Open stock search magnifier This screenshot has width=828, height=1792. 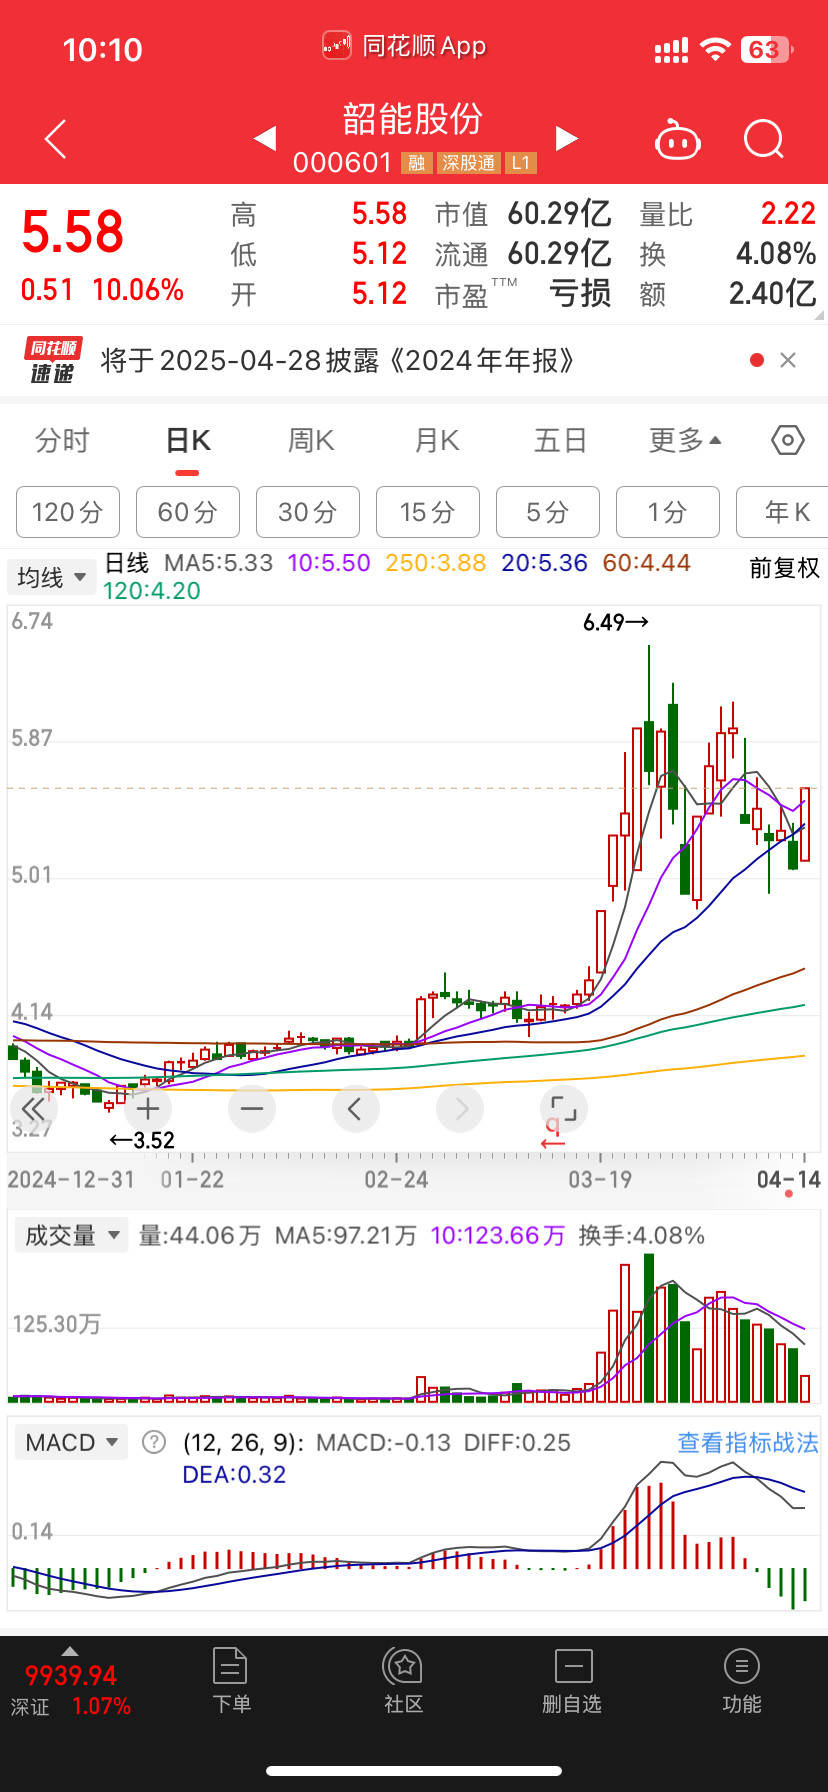coord(764,140)
